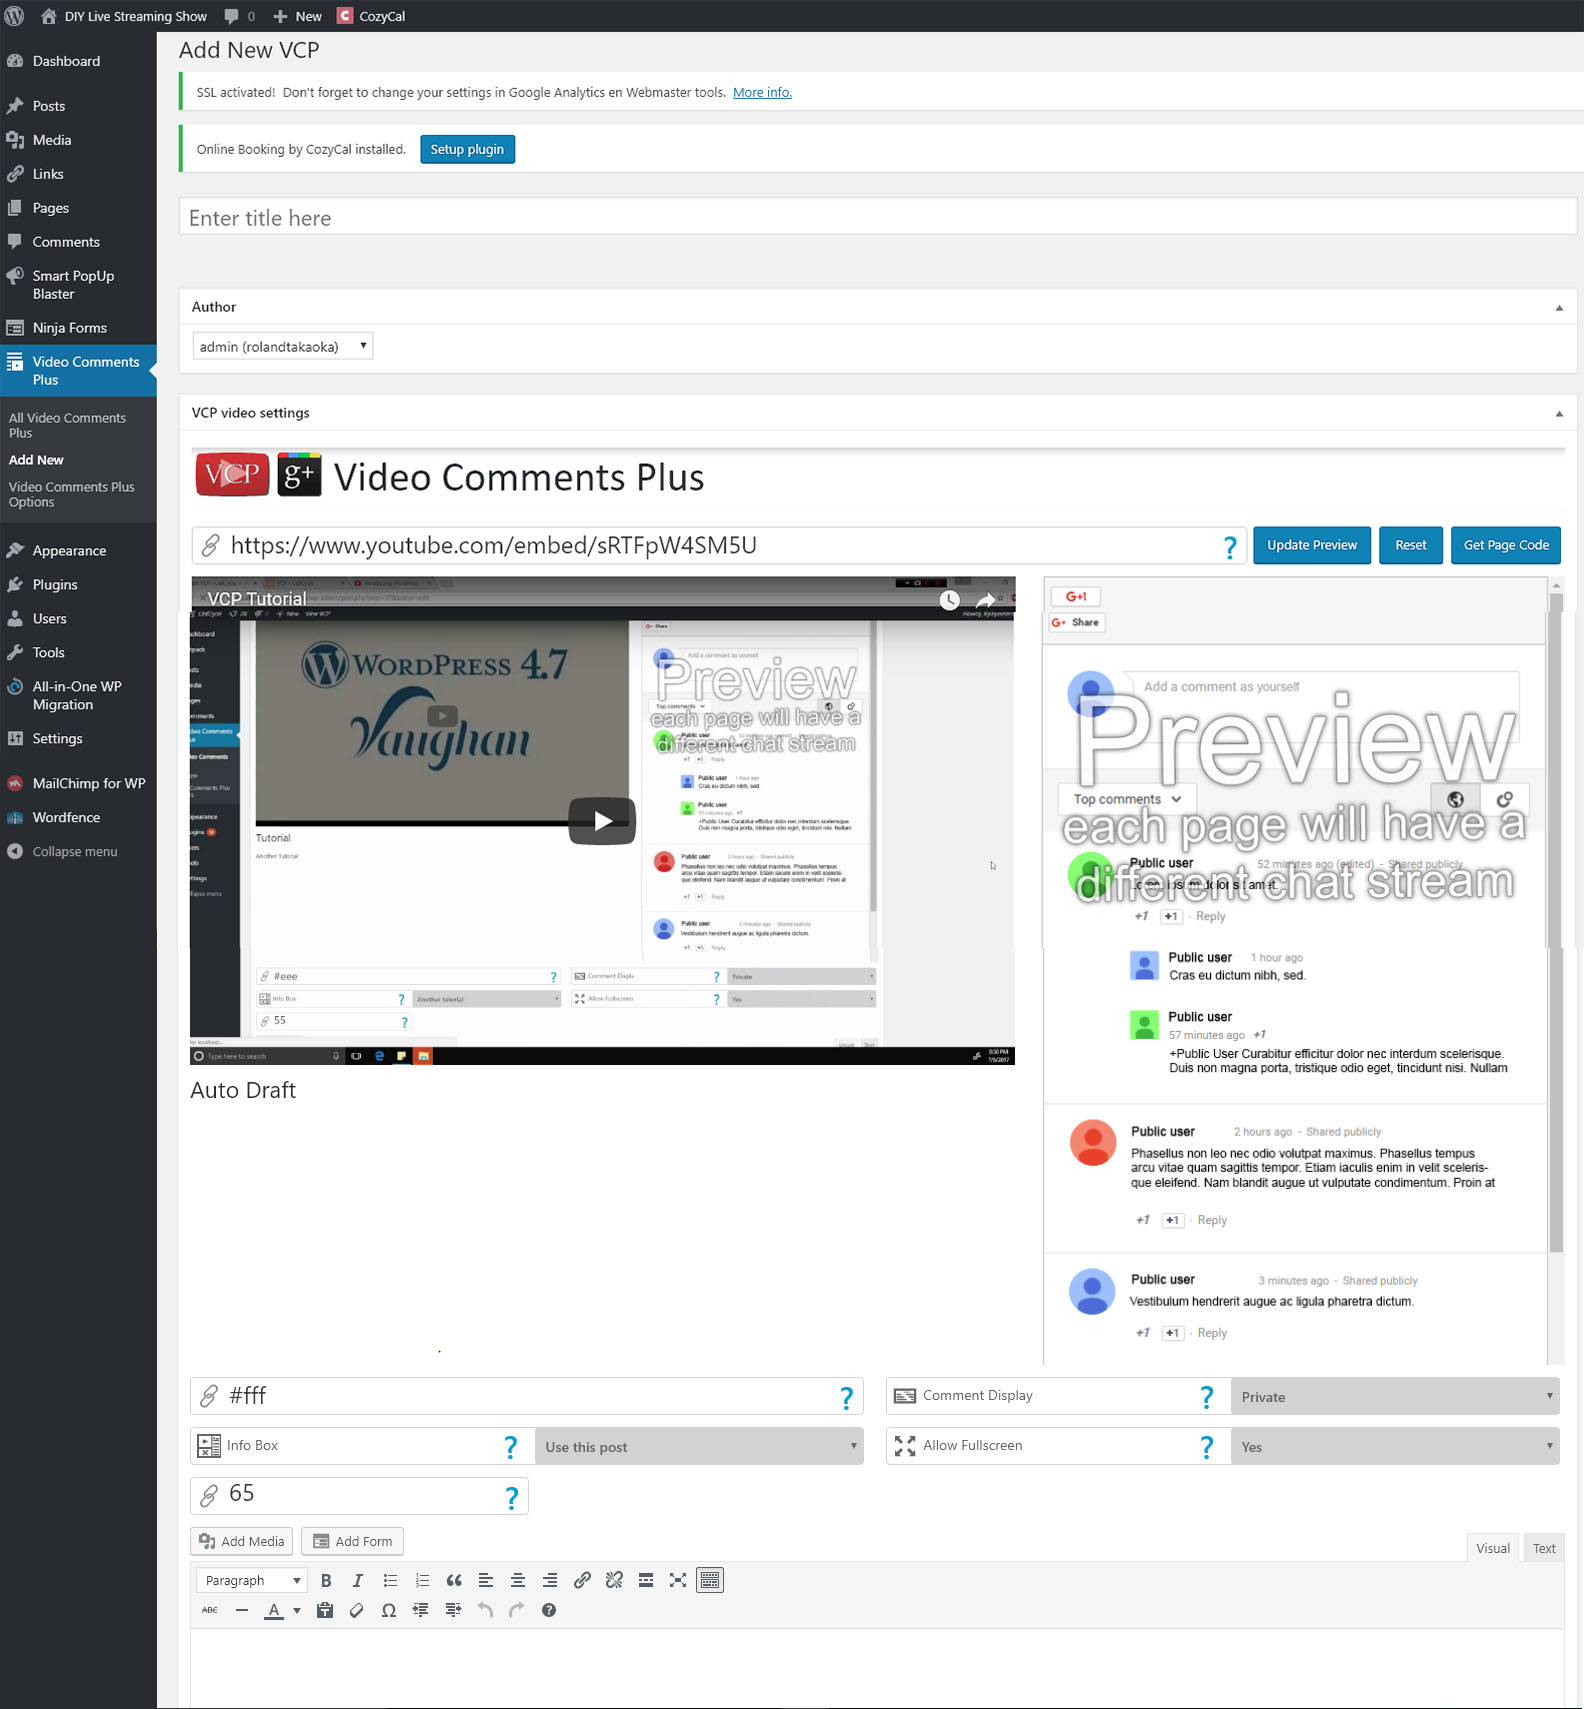
Task: Play the VCP Tutorial video
Action: (602, 821)
